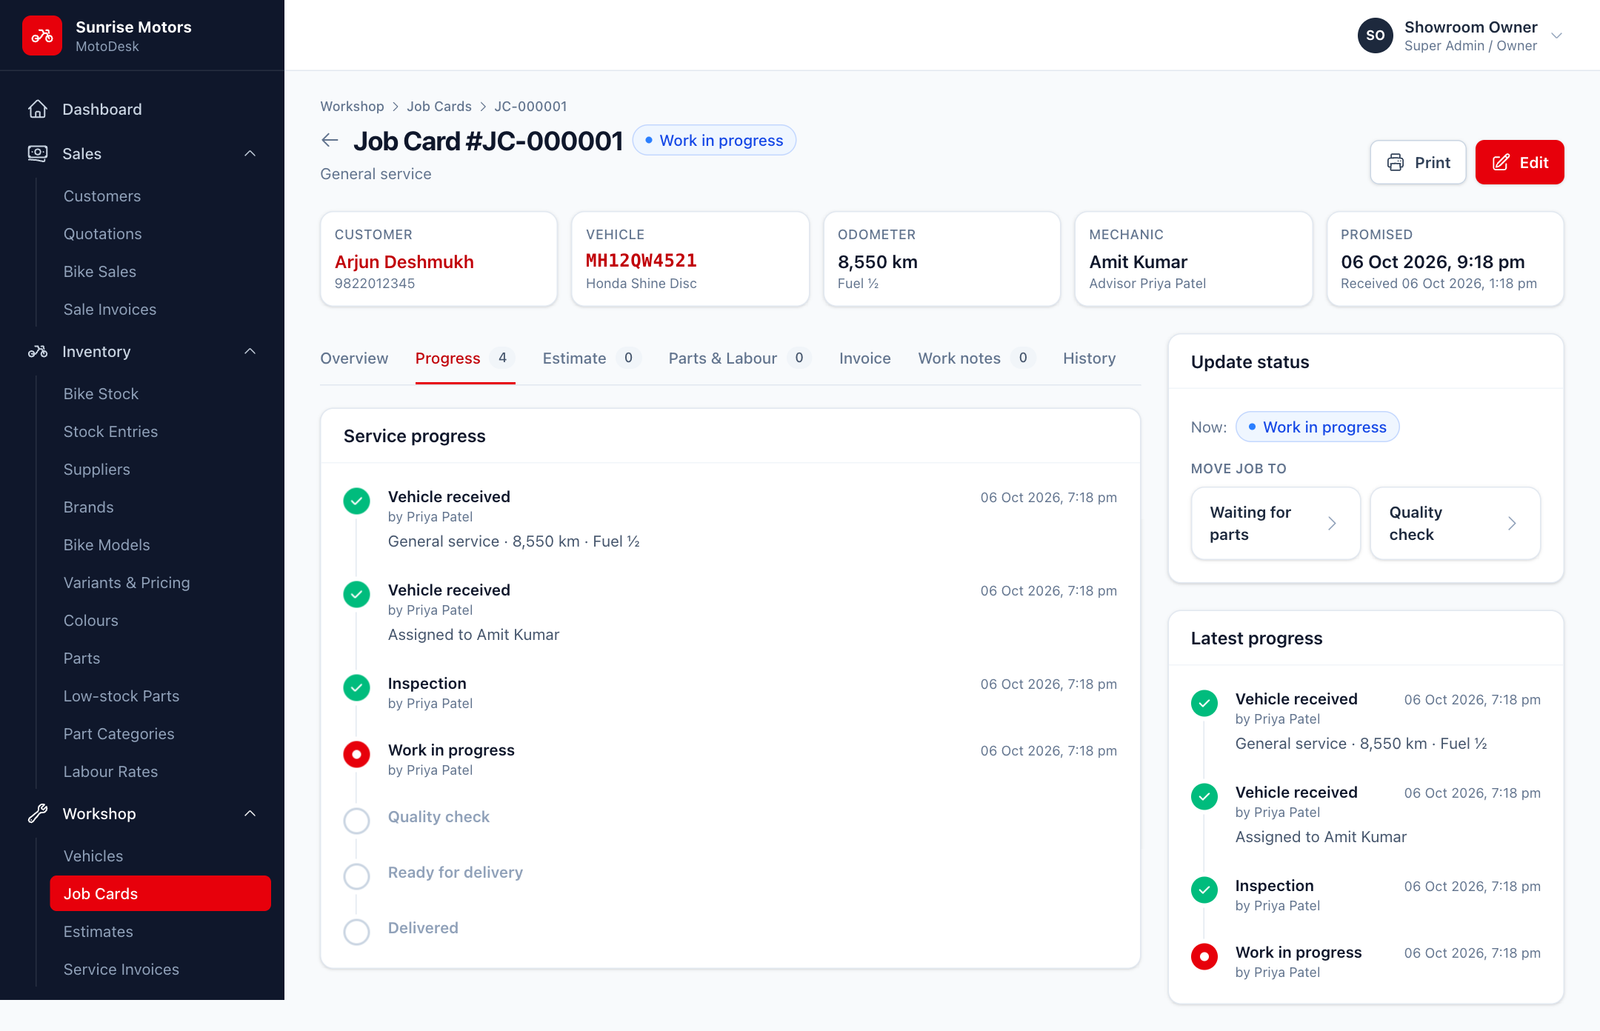This screenshot has width=1600, height=1031.
Task: Open the History tab
Action: pos(1089,358)
